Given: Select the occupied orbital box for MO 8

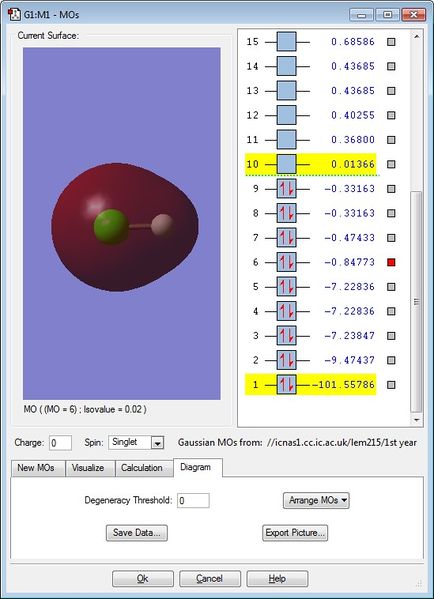Looking at the screenshot, I should 287,213.
